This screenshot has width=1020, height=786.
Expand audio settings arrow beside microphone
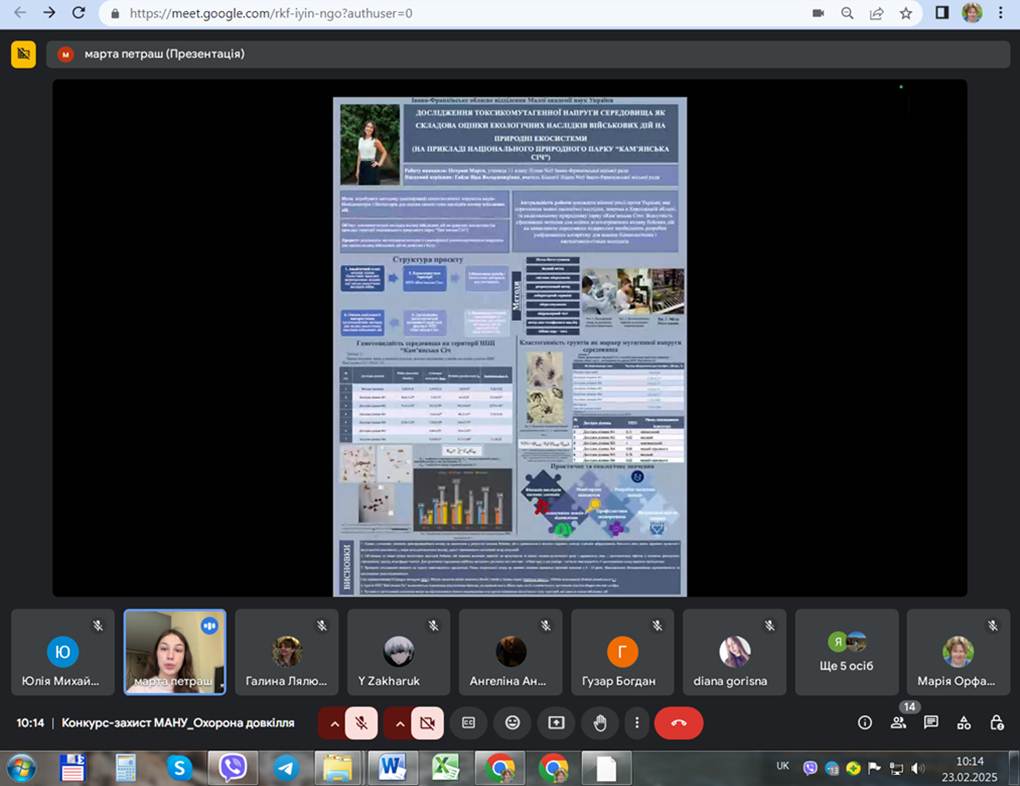(x=333, y=723)
